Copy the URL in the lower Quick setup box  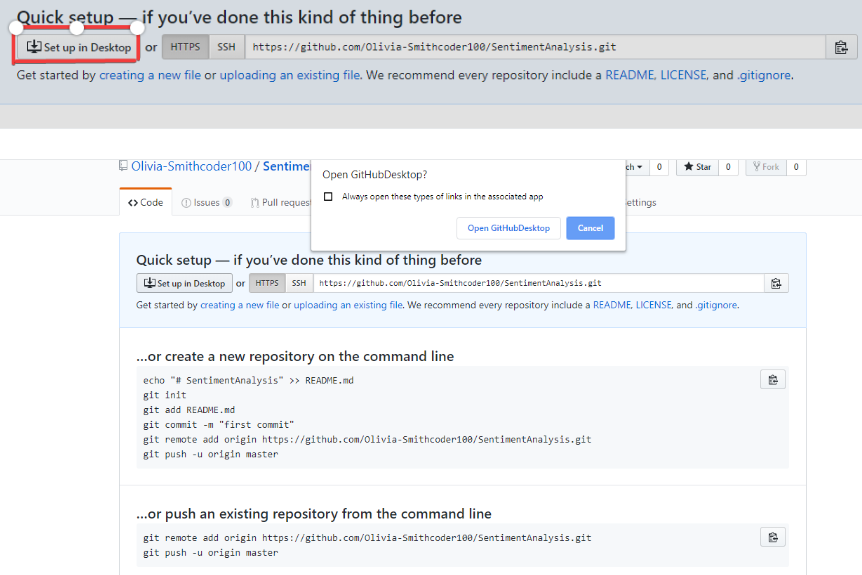pyautogui.click(x=776, y=283)
